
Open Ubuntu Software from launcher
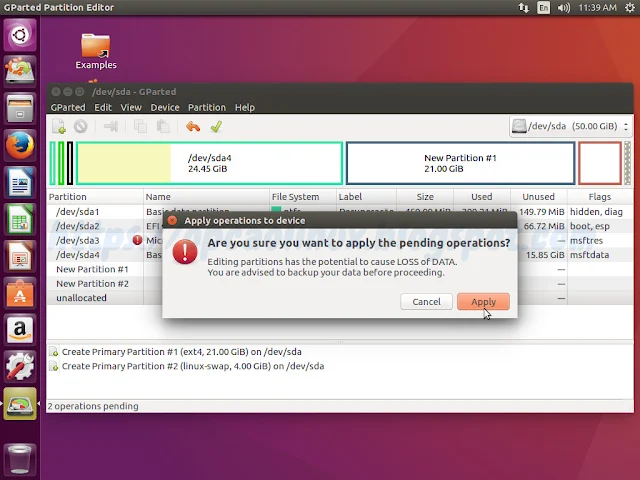pos(20,293)
